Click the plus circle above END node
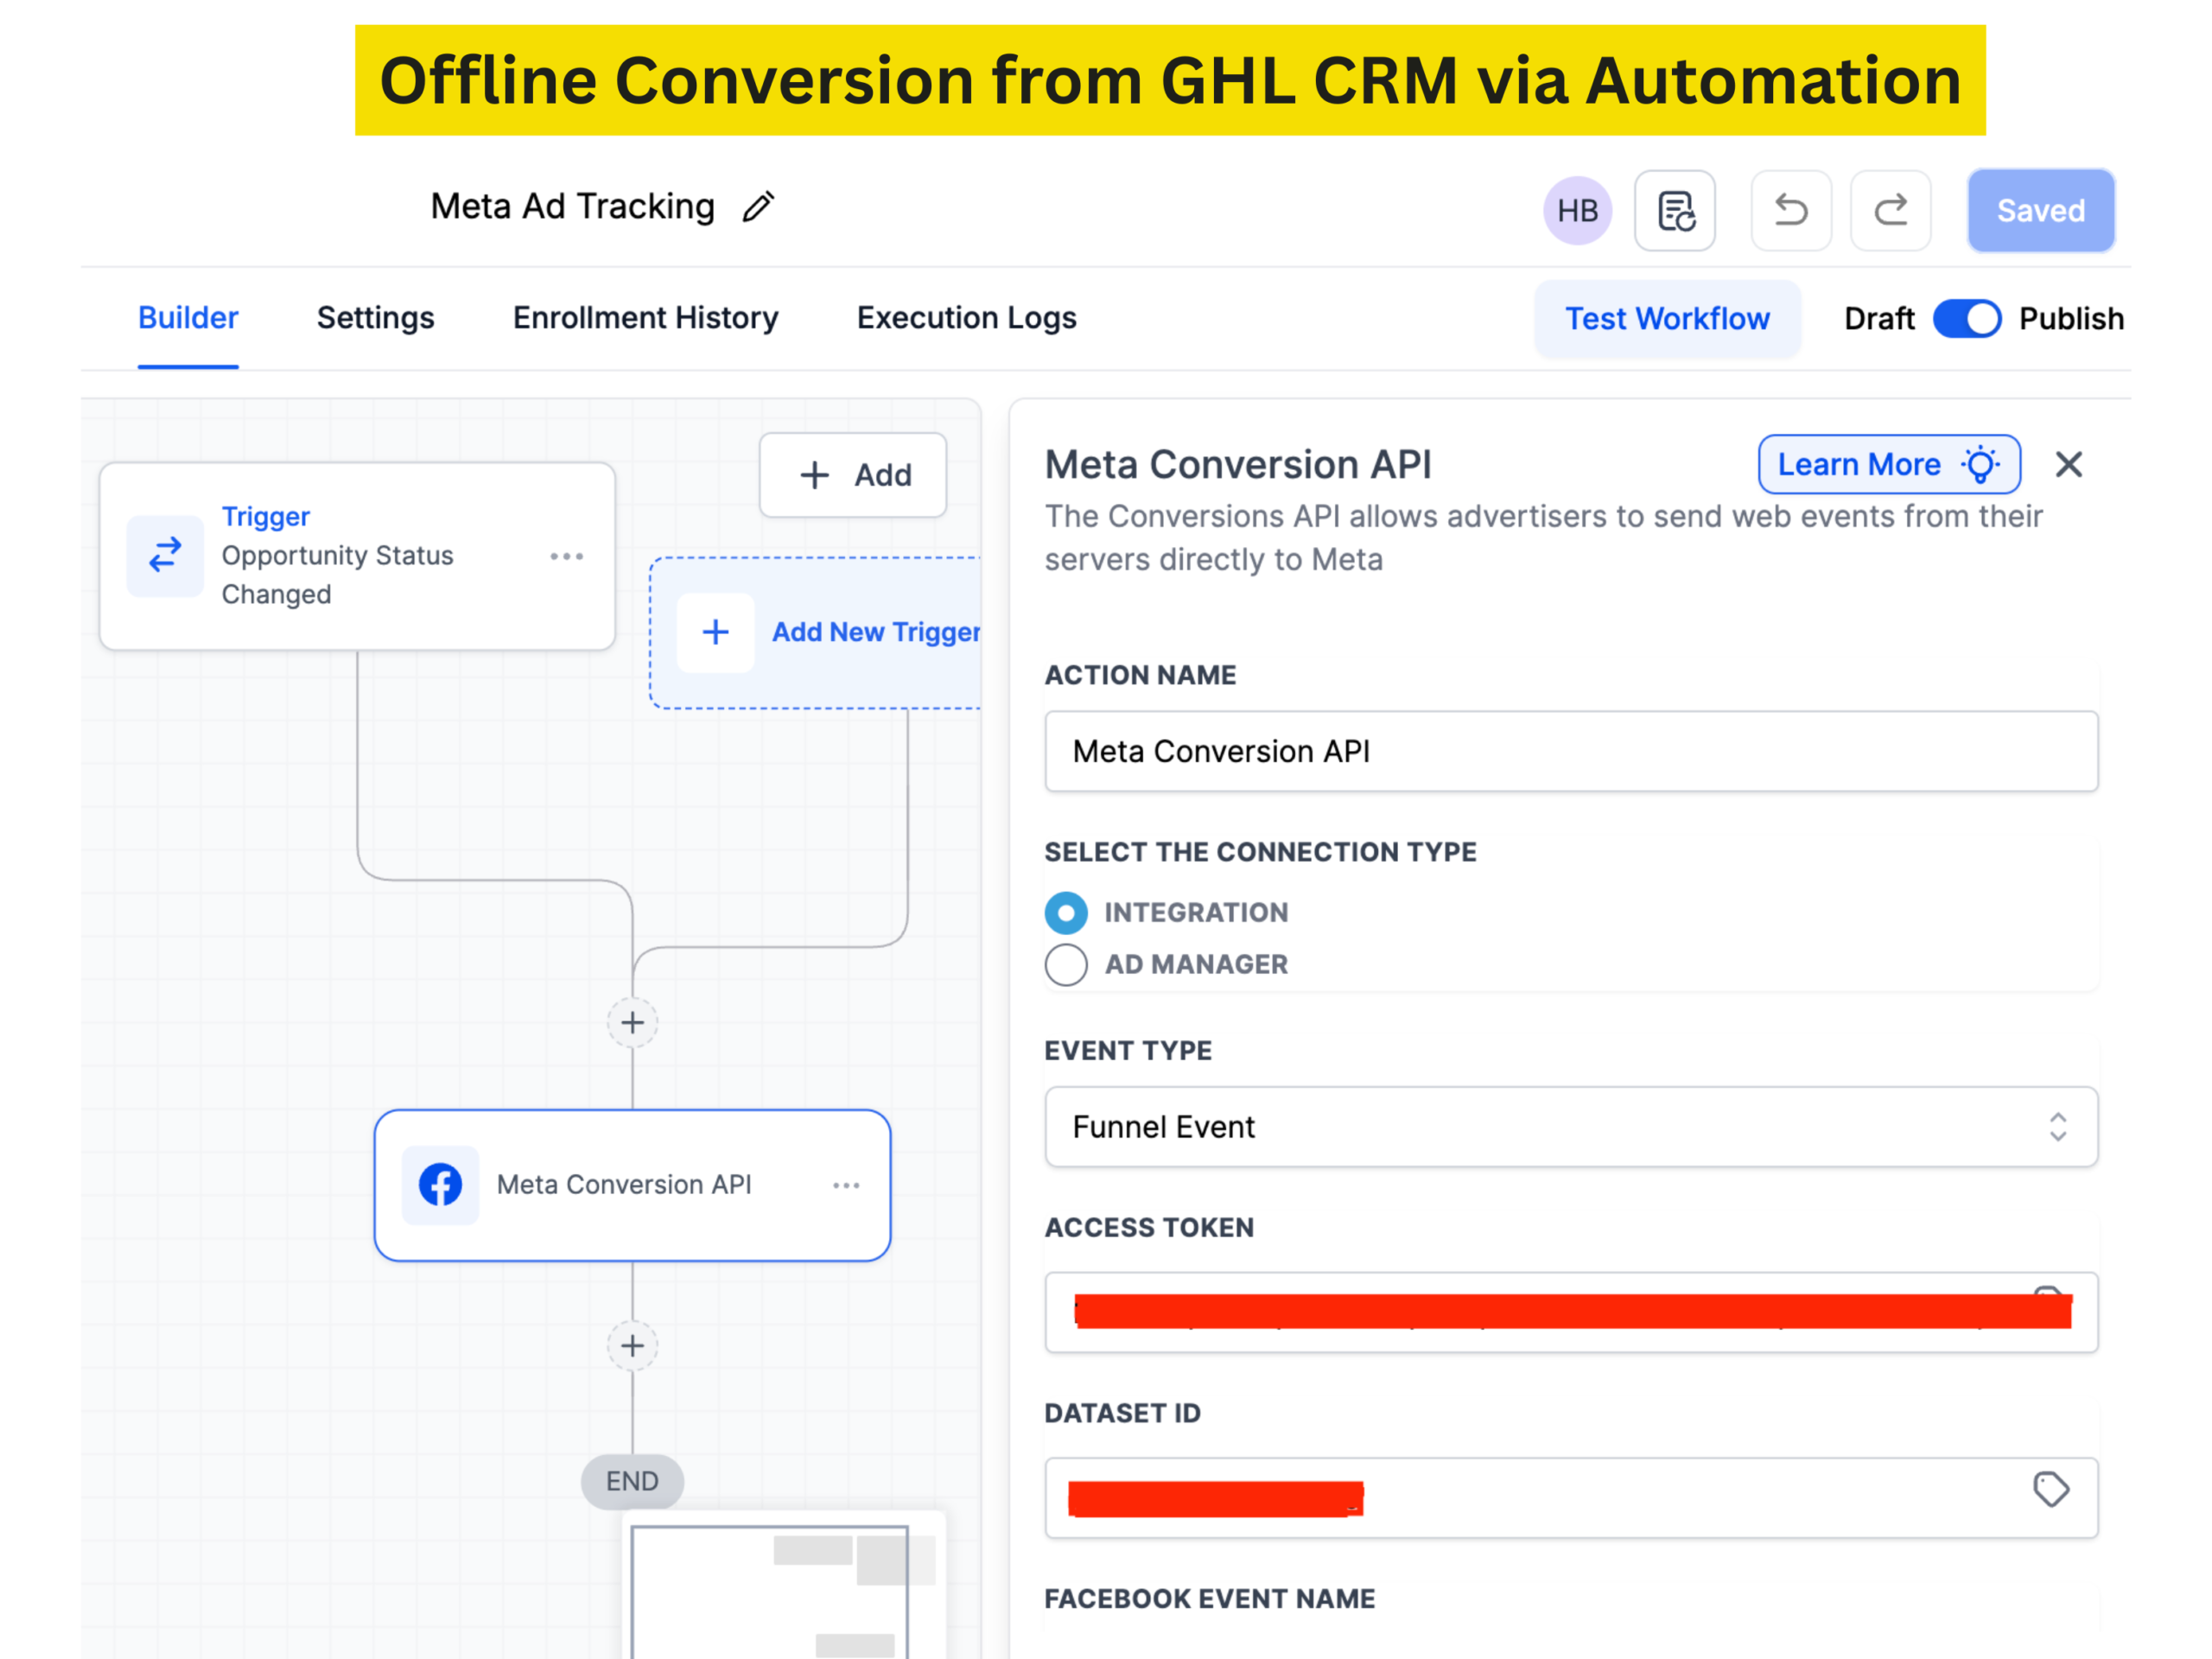Viewport: 2212px width, 1659px height. 632,1345
